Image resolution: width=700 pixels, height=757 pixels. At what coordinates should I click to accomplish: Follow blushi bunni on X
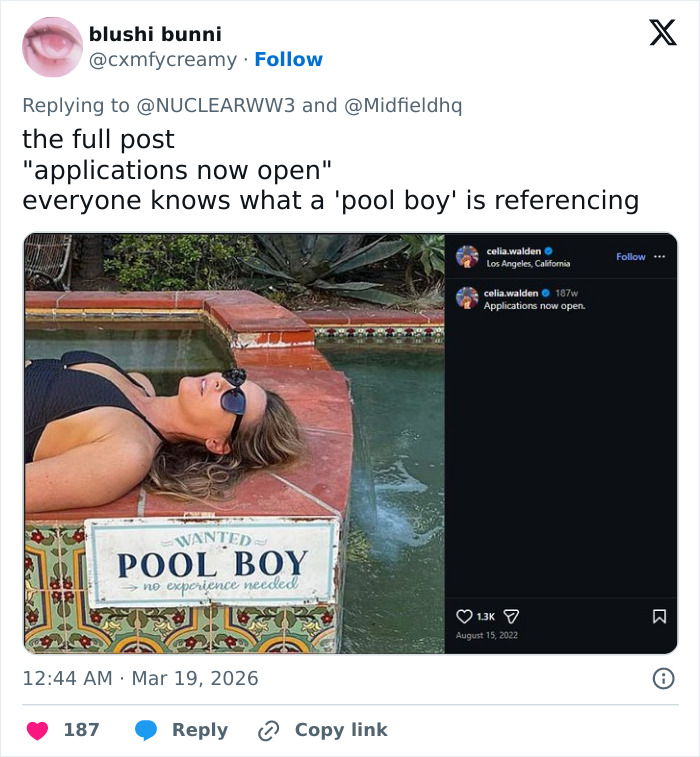point(288,60)
